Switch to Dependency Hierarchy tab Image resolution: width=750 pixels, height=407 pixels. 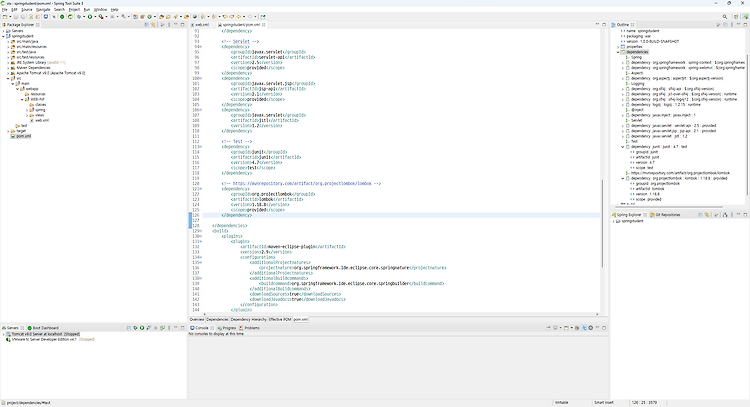click(248, 319)
